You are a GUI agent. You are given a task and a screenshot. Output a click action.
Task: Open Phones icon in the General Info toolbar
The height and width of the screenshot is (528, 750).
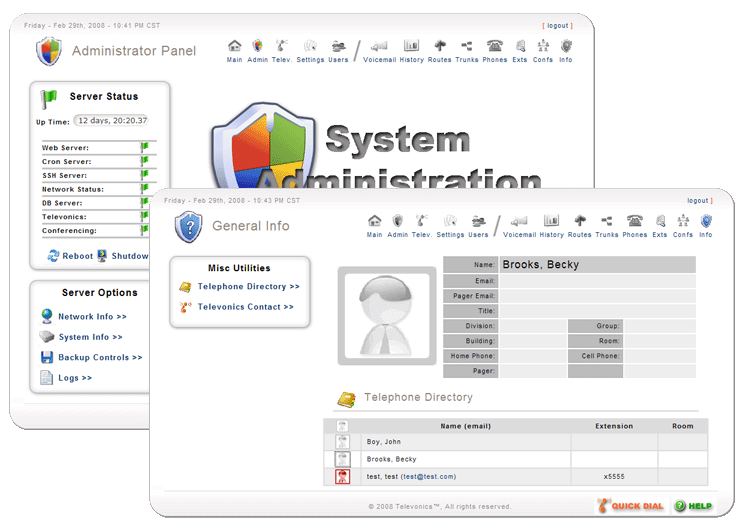point(635,222)
